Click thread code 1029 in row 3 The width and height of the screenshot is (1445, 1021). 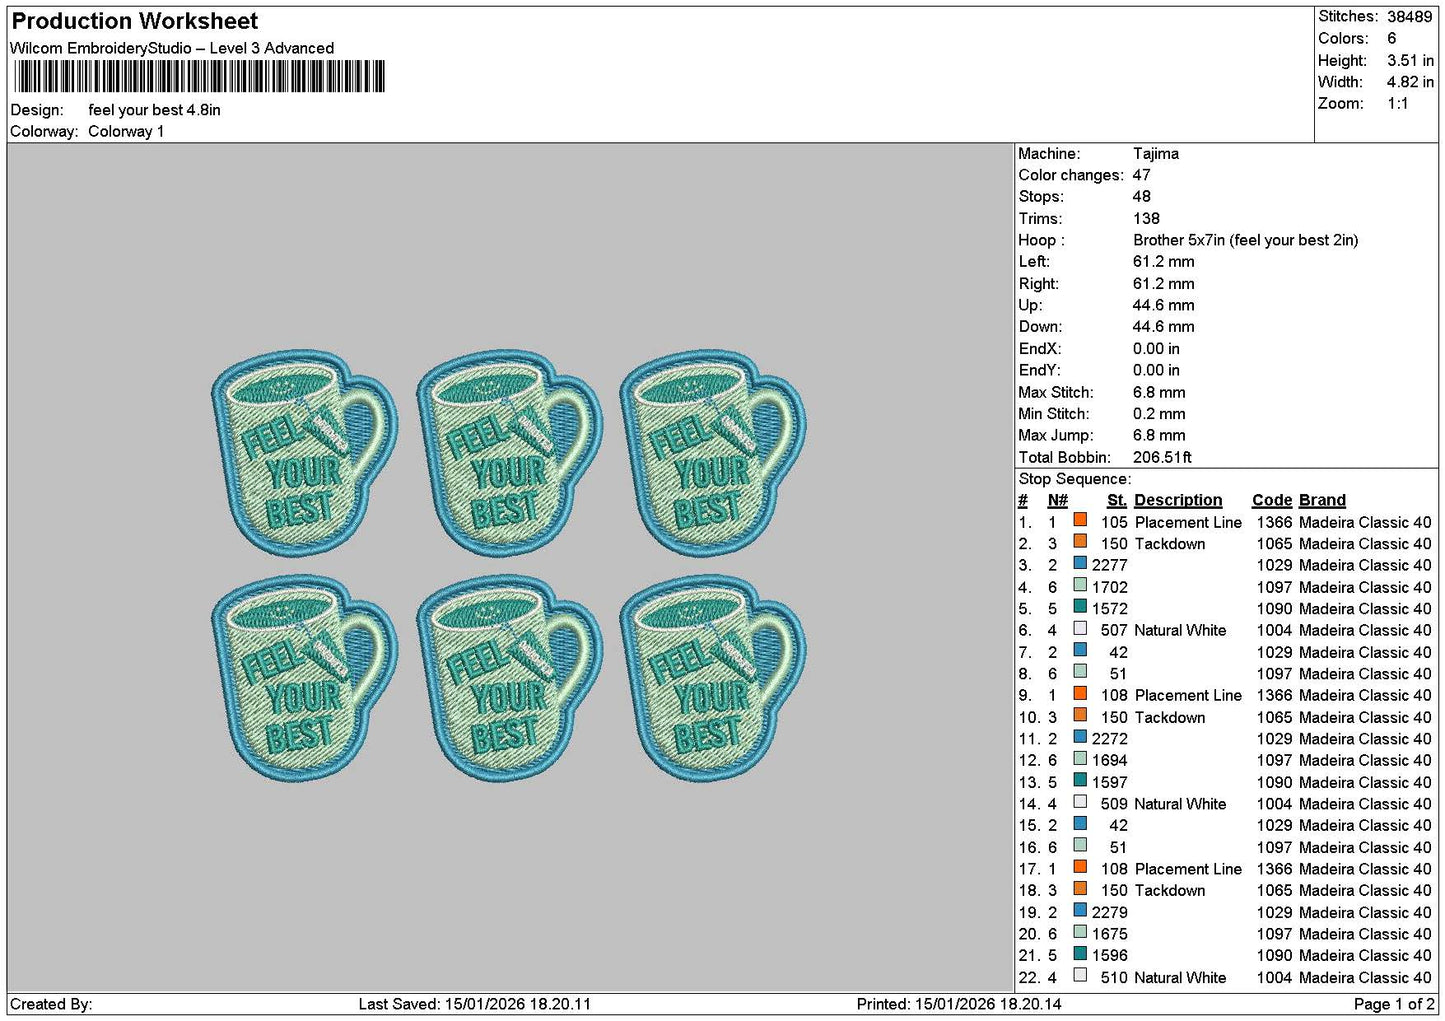tap(1274, 566)
